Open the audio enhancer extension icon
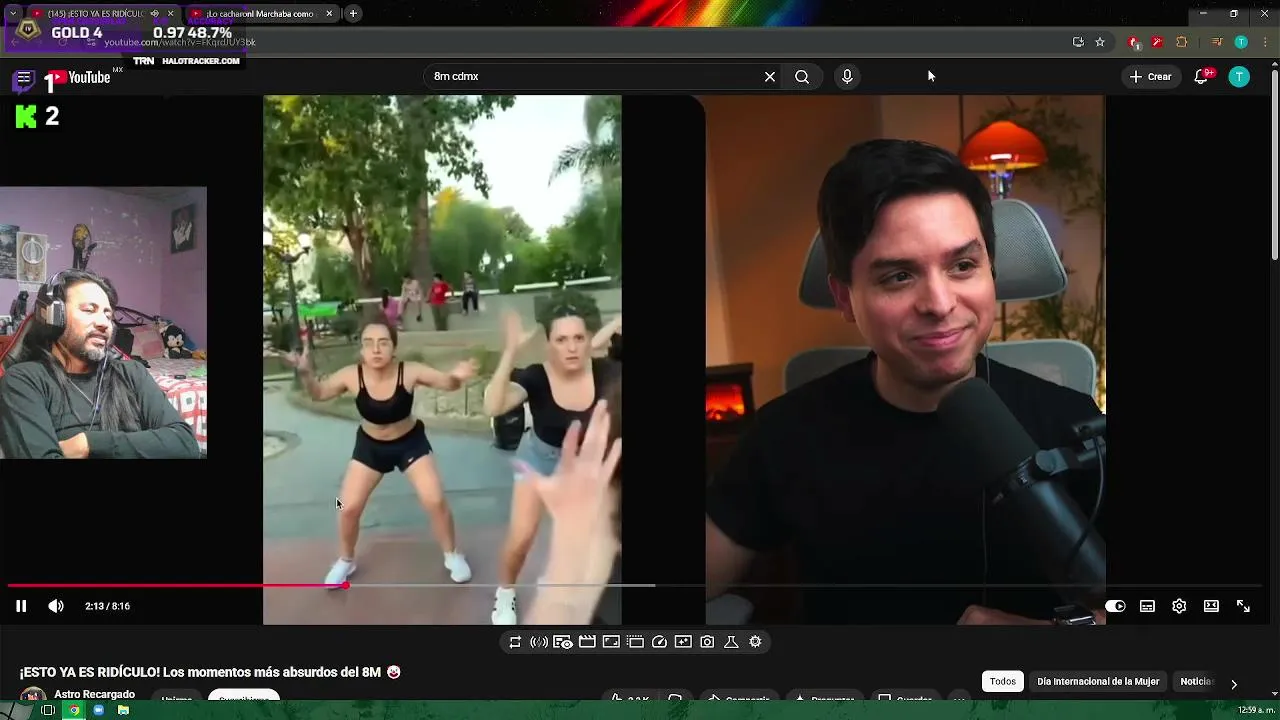Screen dimensions: 1280x720 pos(539,642)
